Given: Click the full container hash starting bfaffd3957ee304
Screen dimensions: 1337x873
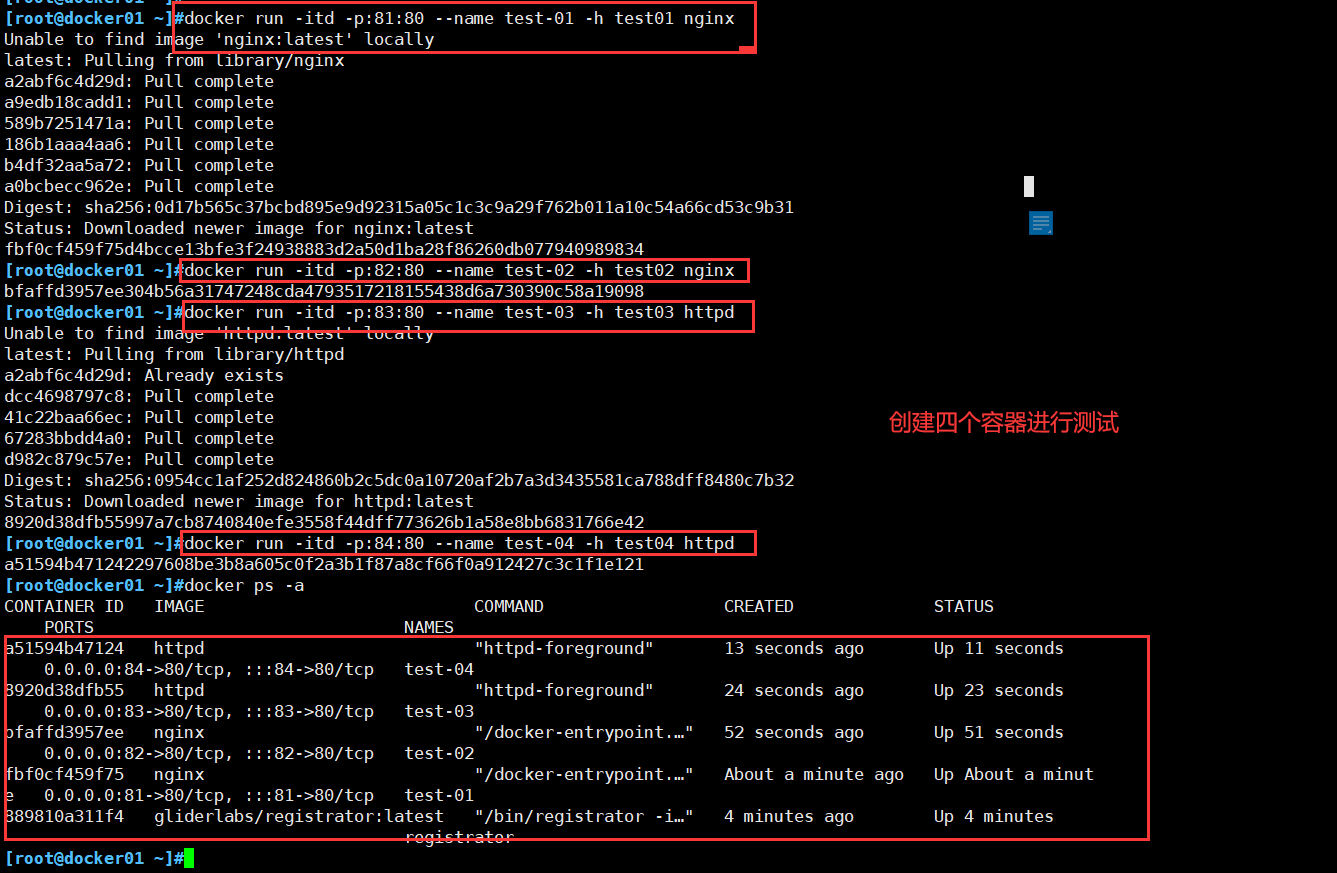Looking at the screenshot, I should tap(324, 291).
